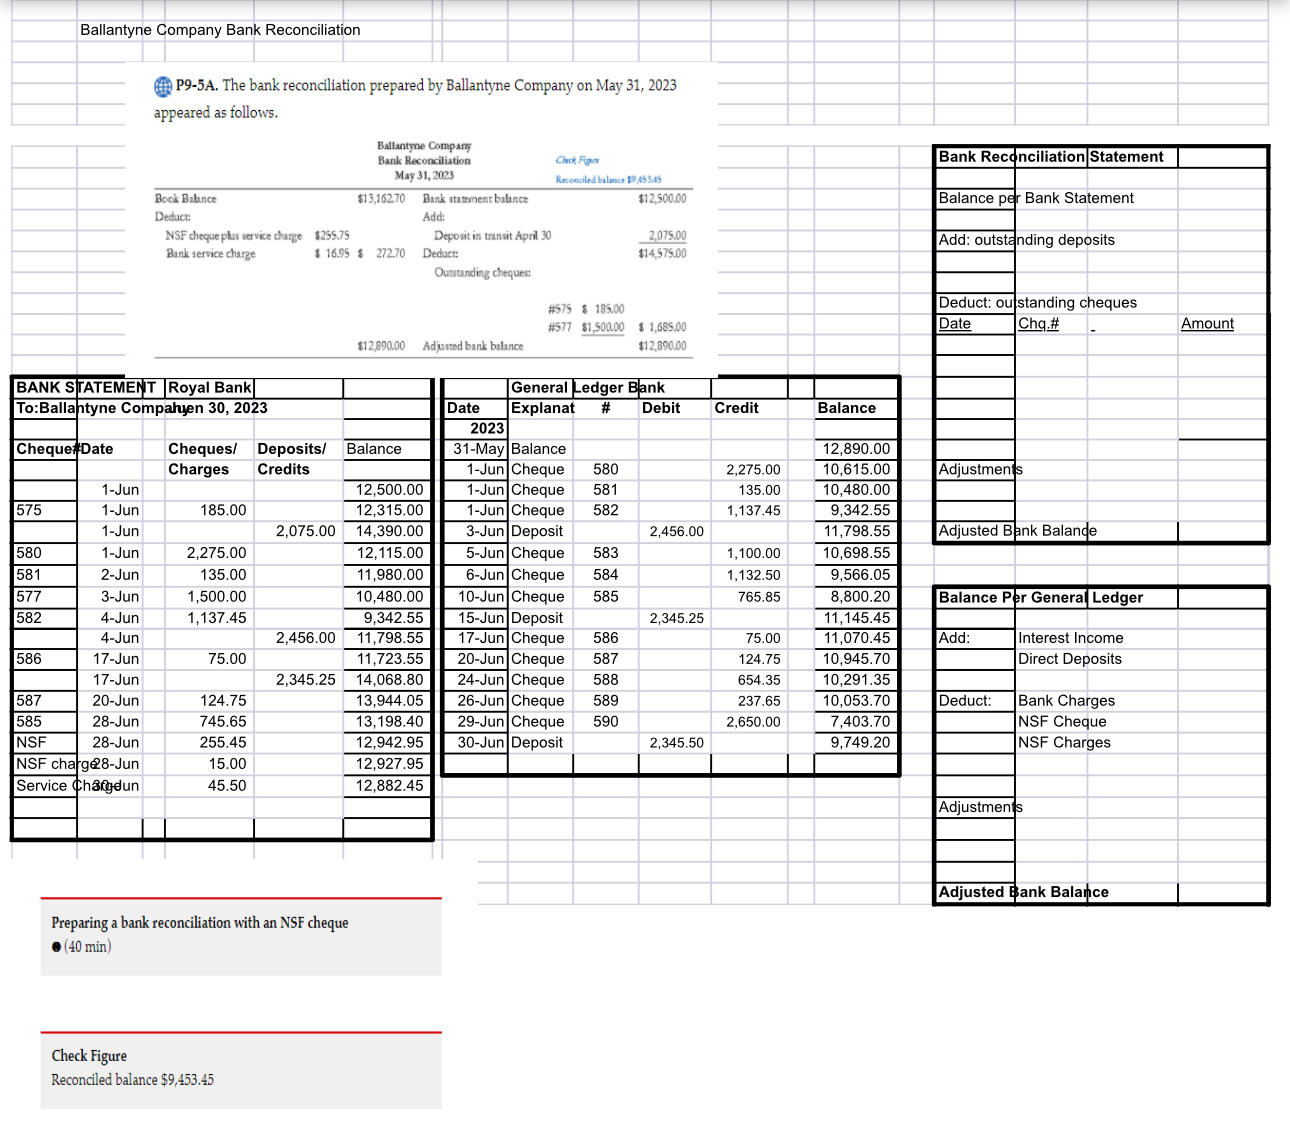Select the 'Ballantyne Company Bank Reconciliation' title cell
1290x1134 pixels.
(x=220, y=30)
